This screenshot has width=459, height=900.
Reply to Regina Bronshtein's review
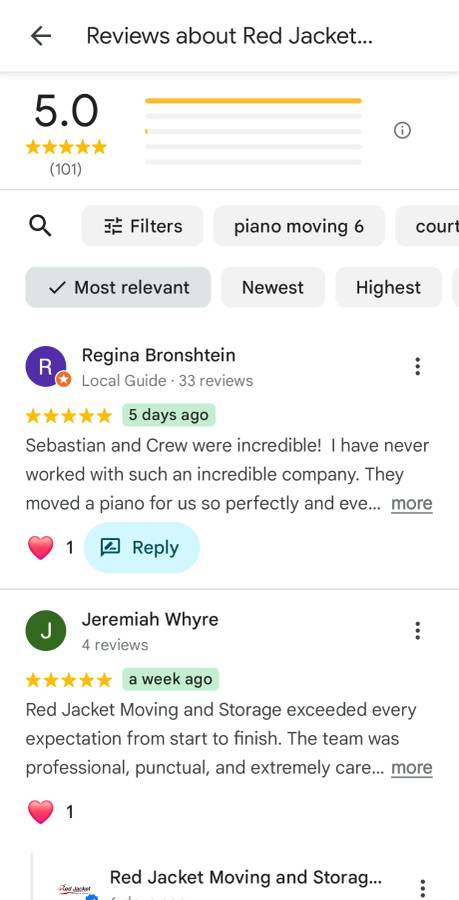click(142, 548)
